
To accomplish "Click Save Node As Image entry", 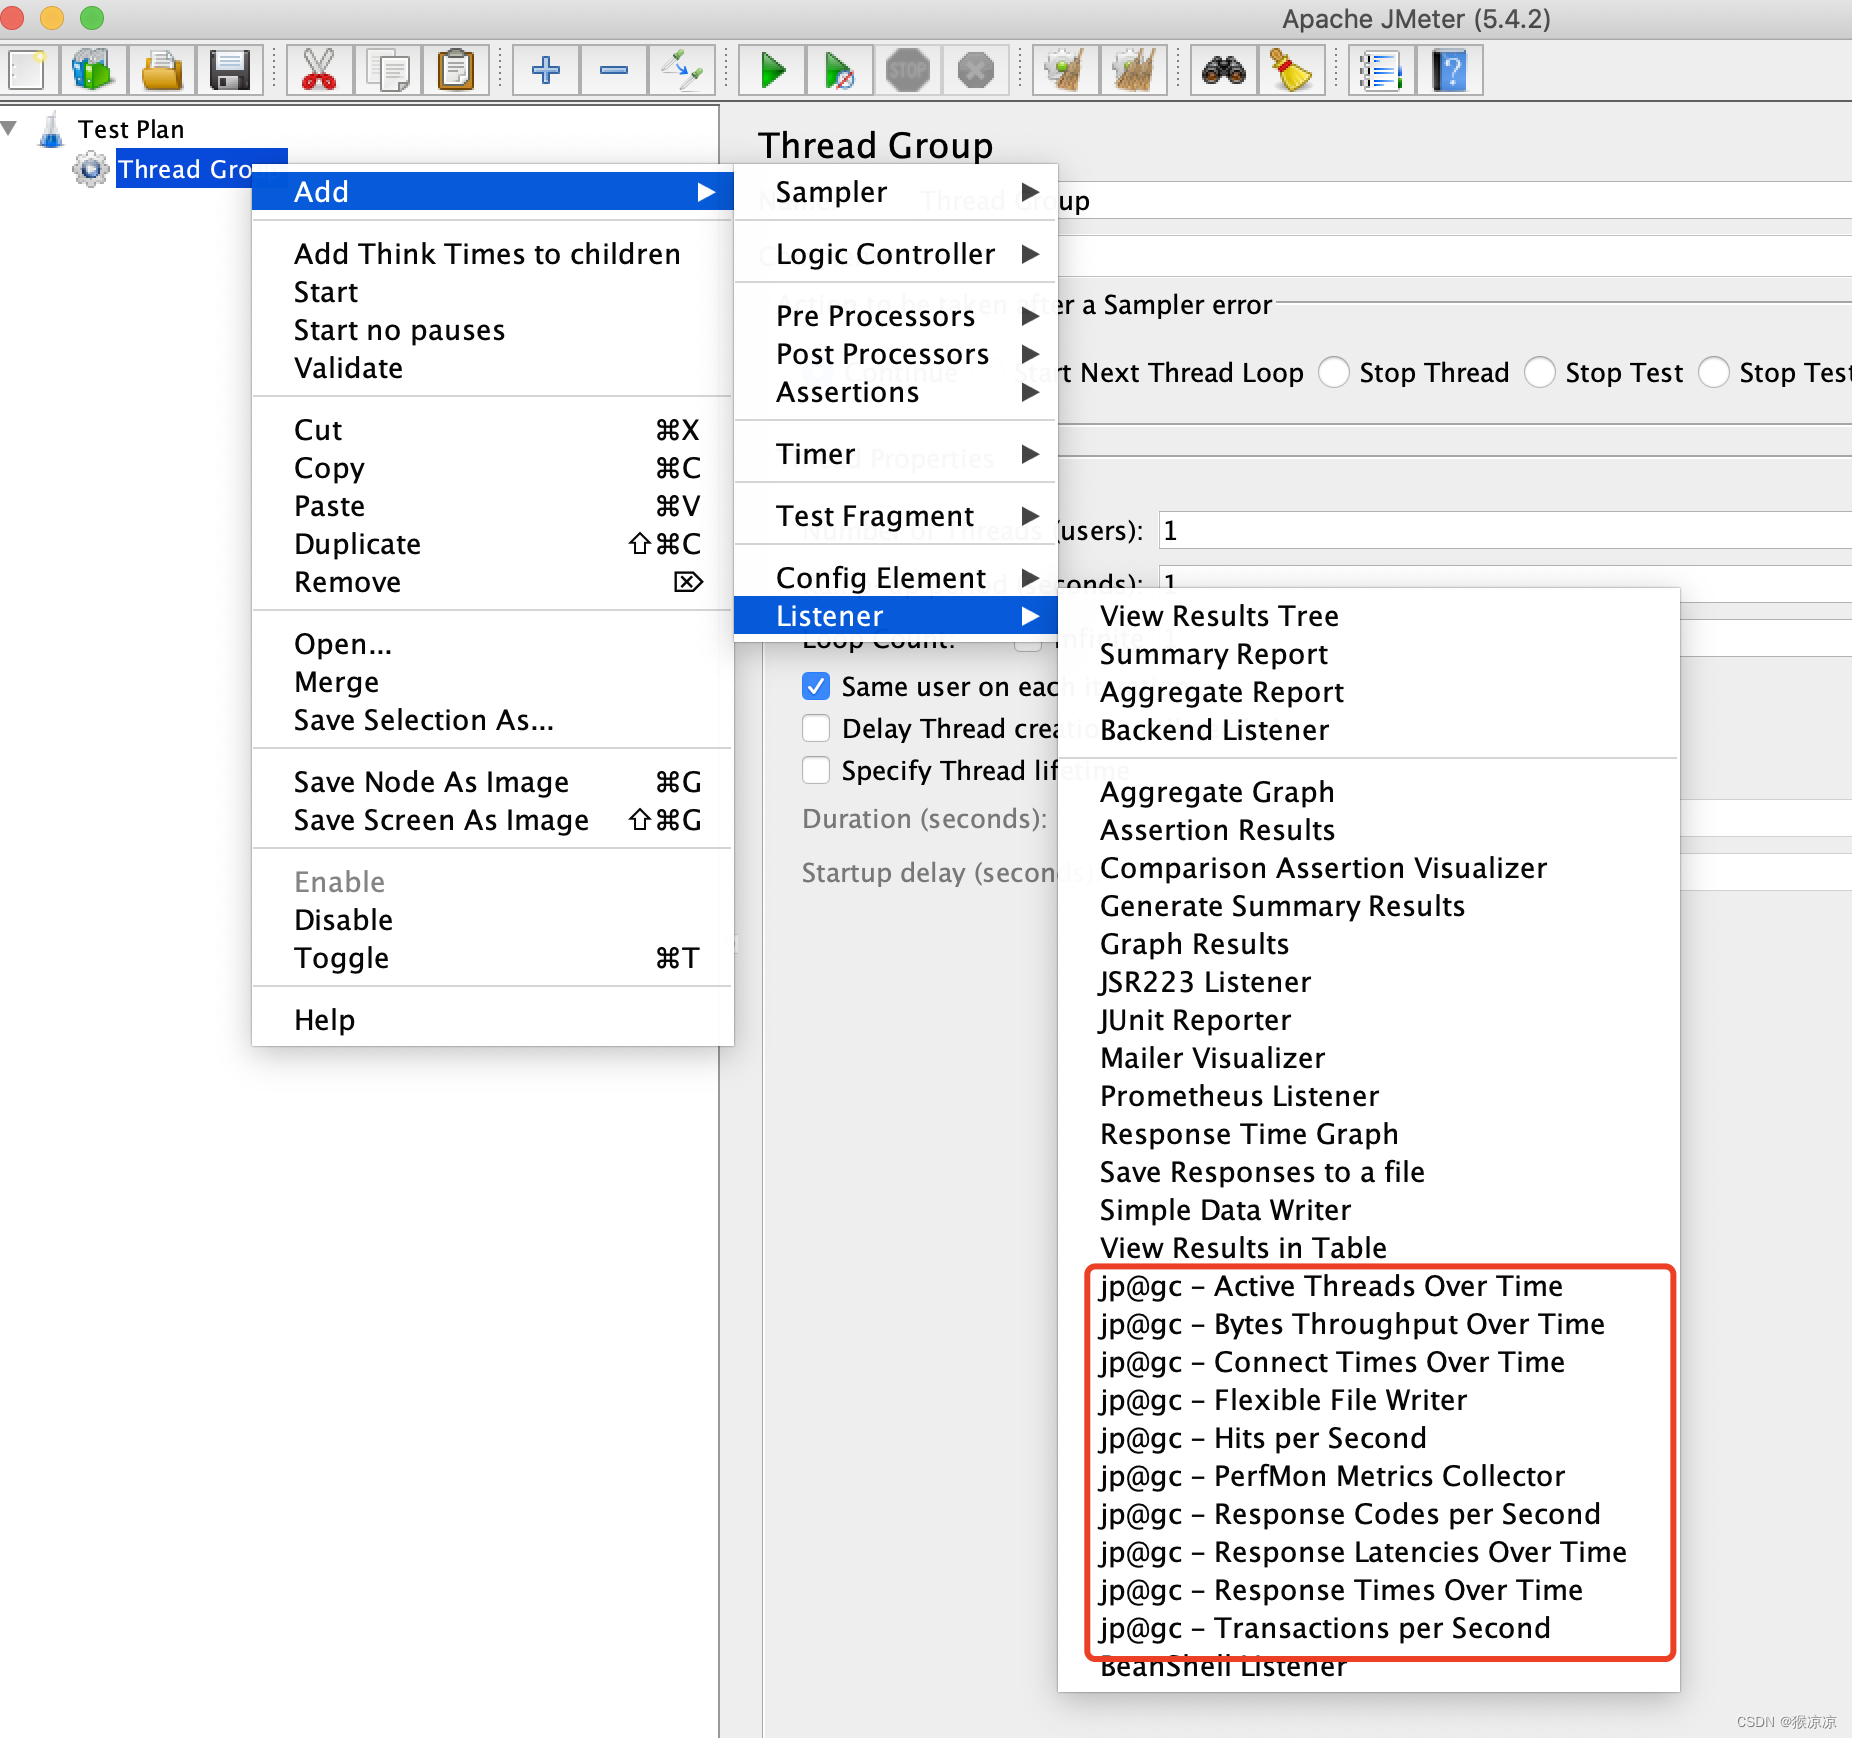I will click(492, 782).
